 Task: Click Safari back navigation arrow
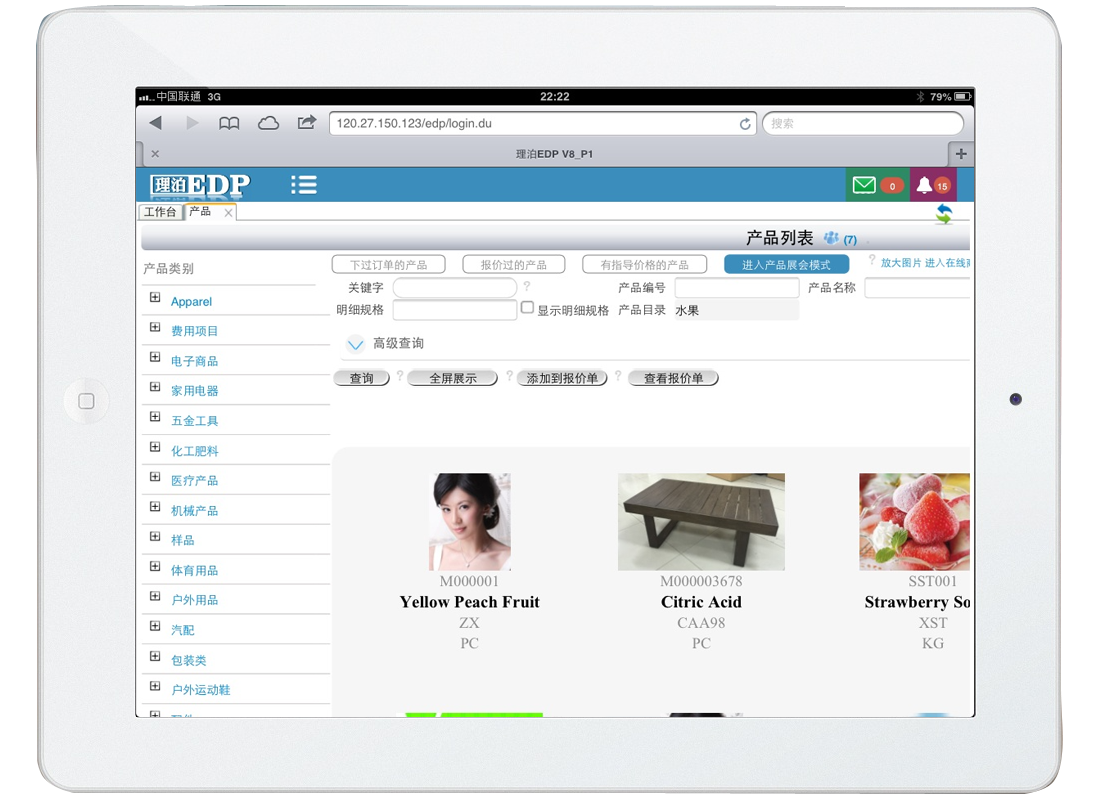click(x=155, y=123)
